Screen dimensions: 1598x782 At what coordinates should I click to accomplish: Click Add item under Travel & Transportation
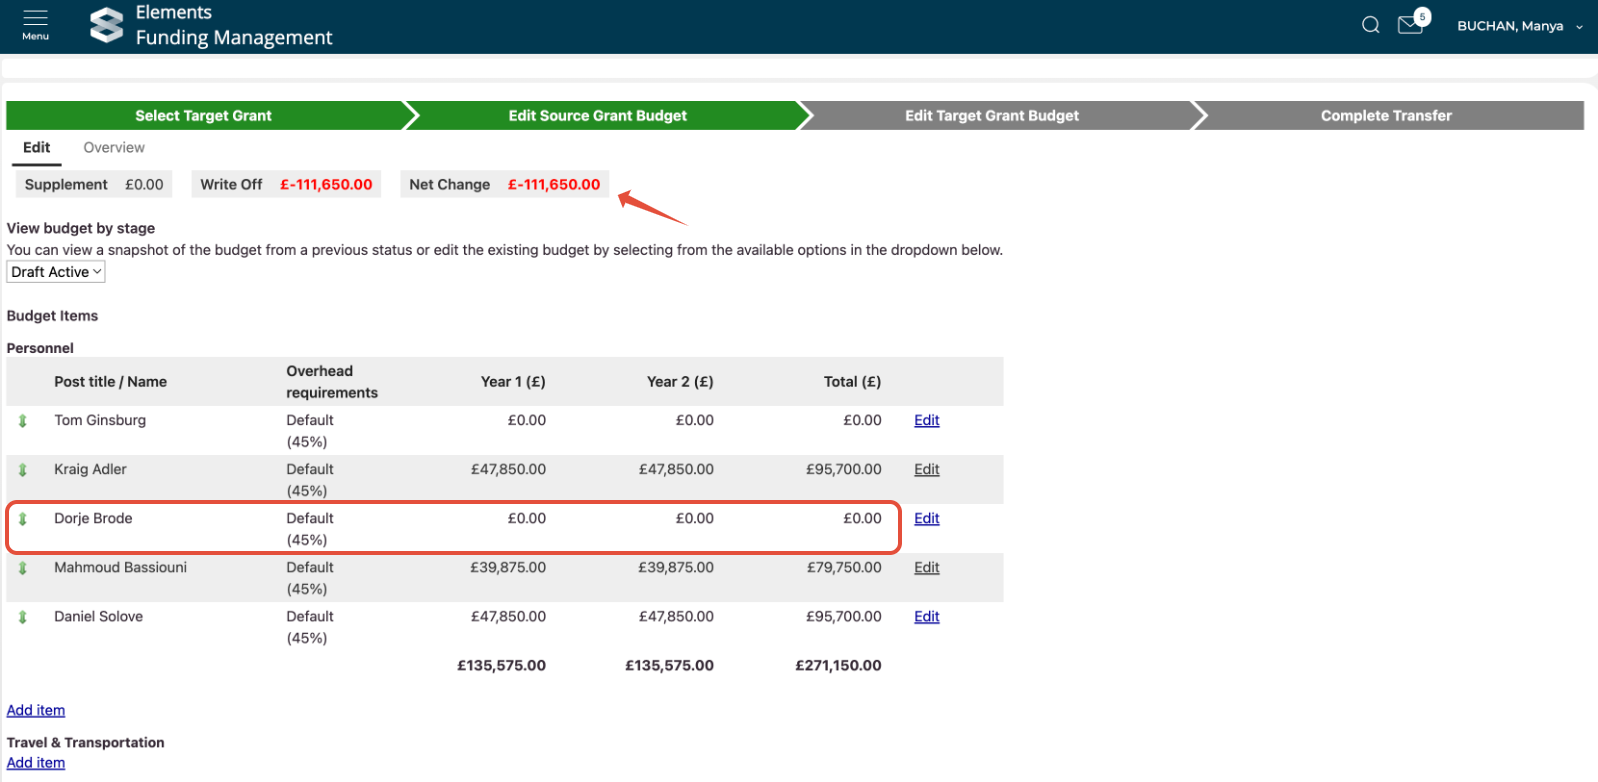click(x=36, y=763)
